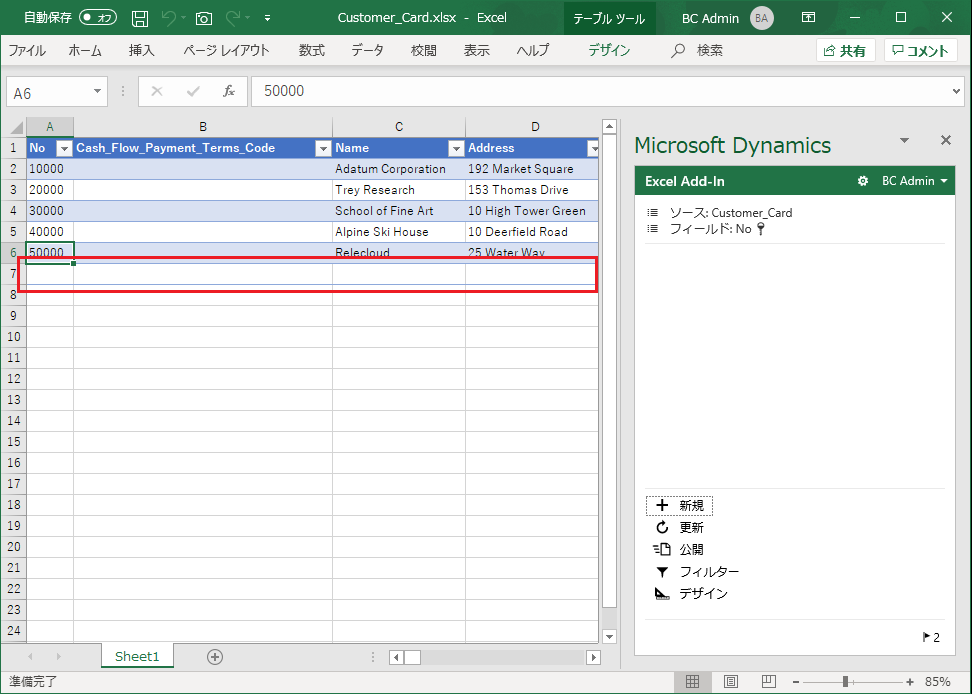Image resolution: width=972 pixels, height=694 pixels.
Task: Click the enter checkmark in formula bar
Action: pos(193,92)
